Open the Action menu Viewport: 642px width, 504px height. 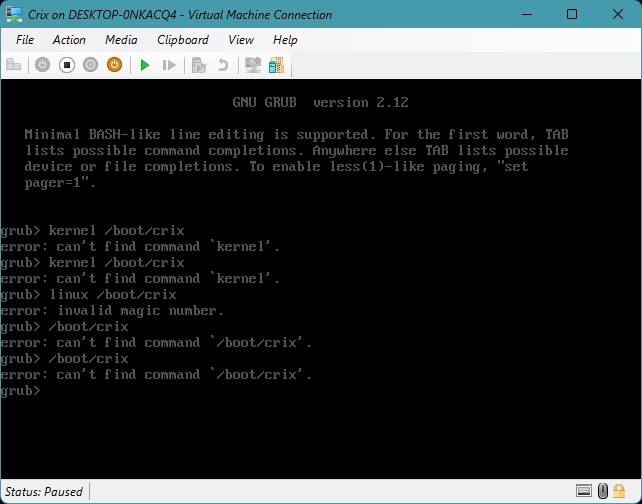click(x=69, y=40)
